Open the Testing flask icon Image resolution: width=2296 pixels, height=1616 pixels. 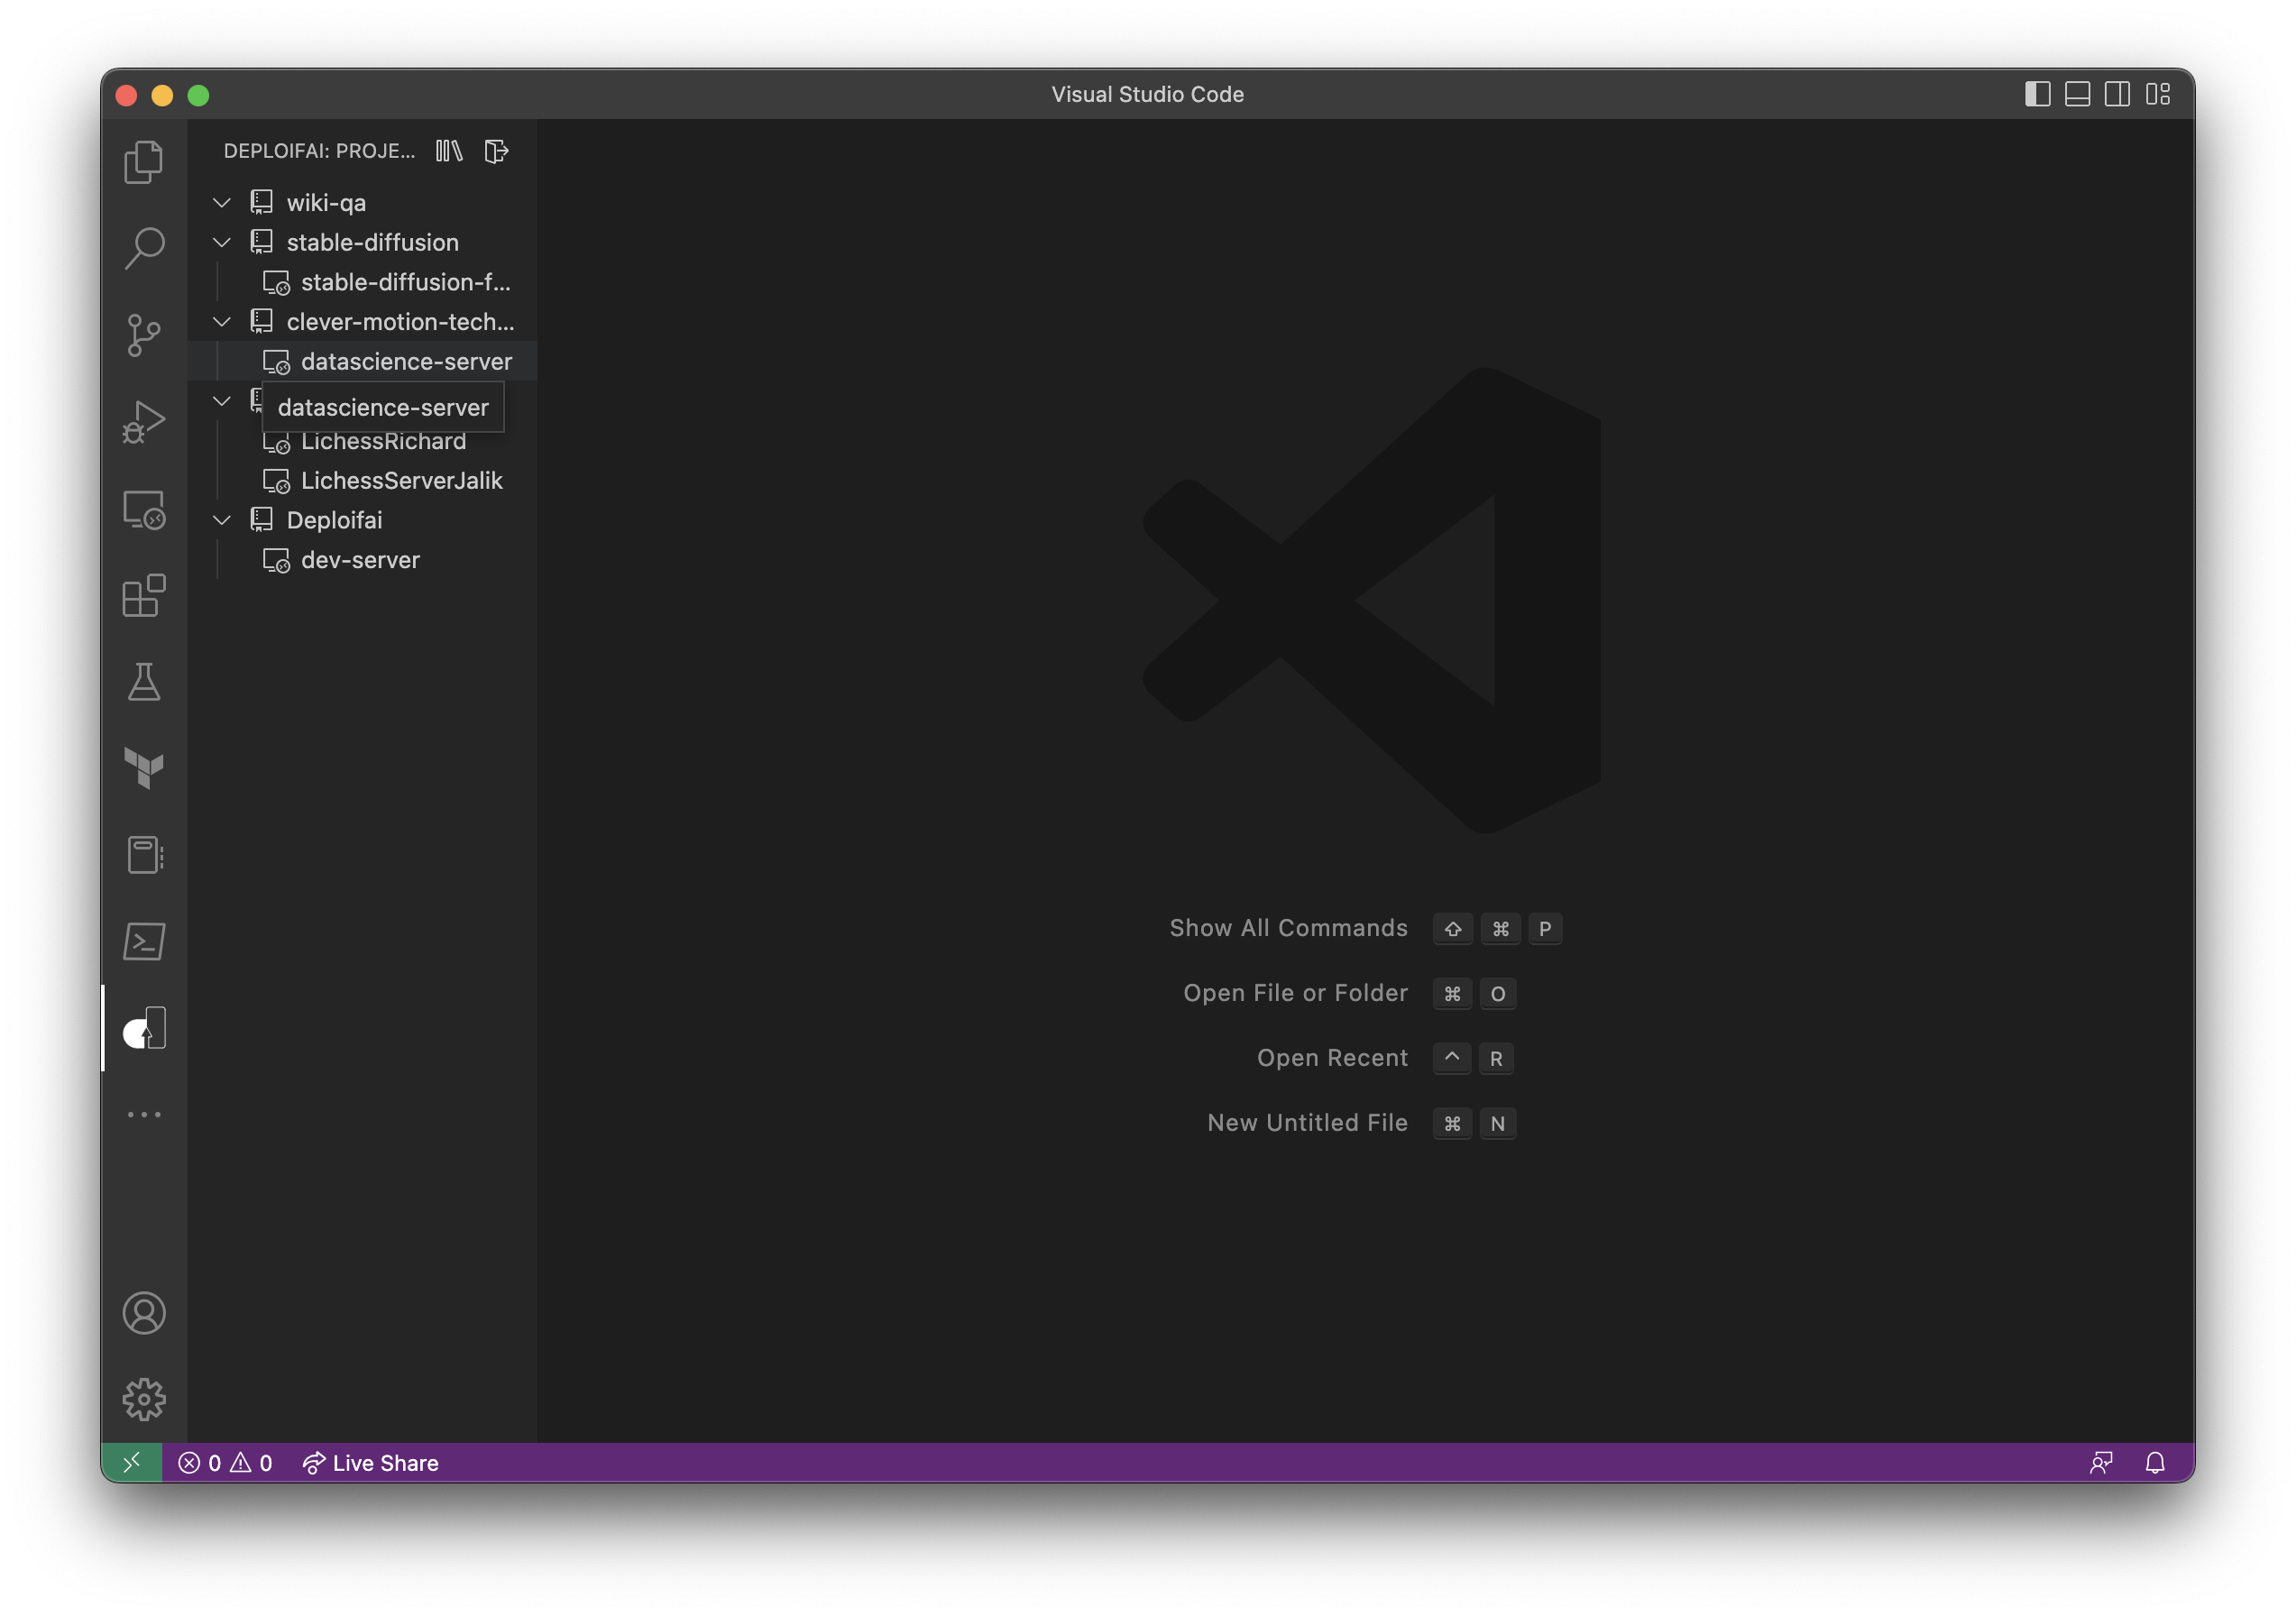[144, 682]
